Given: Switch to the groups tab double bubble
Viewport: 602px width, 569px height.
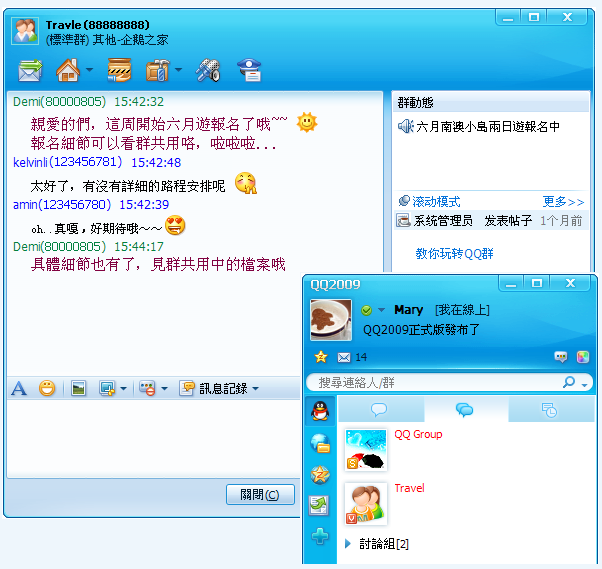Looking at the screenshot, I should point(465,410).
